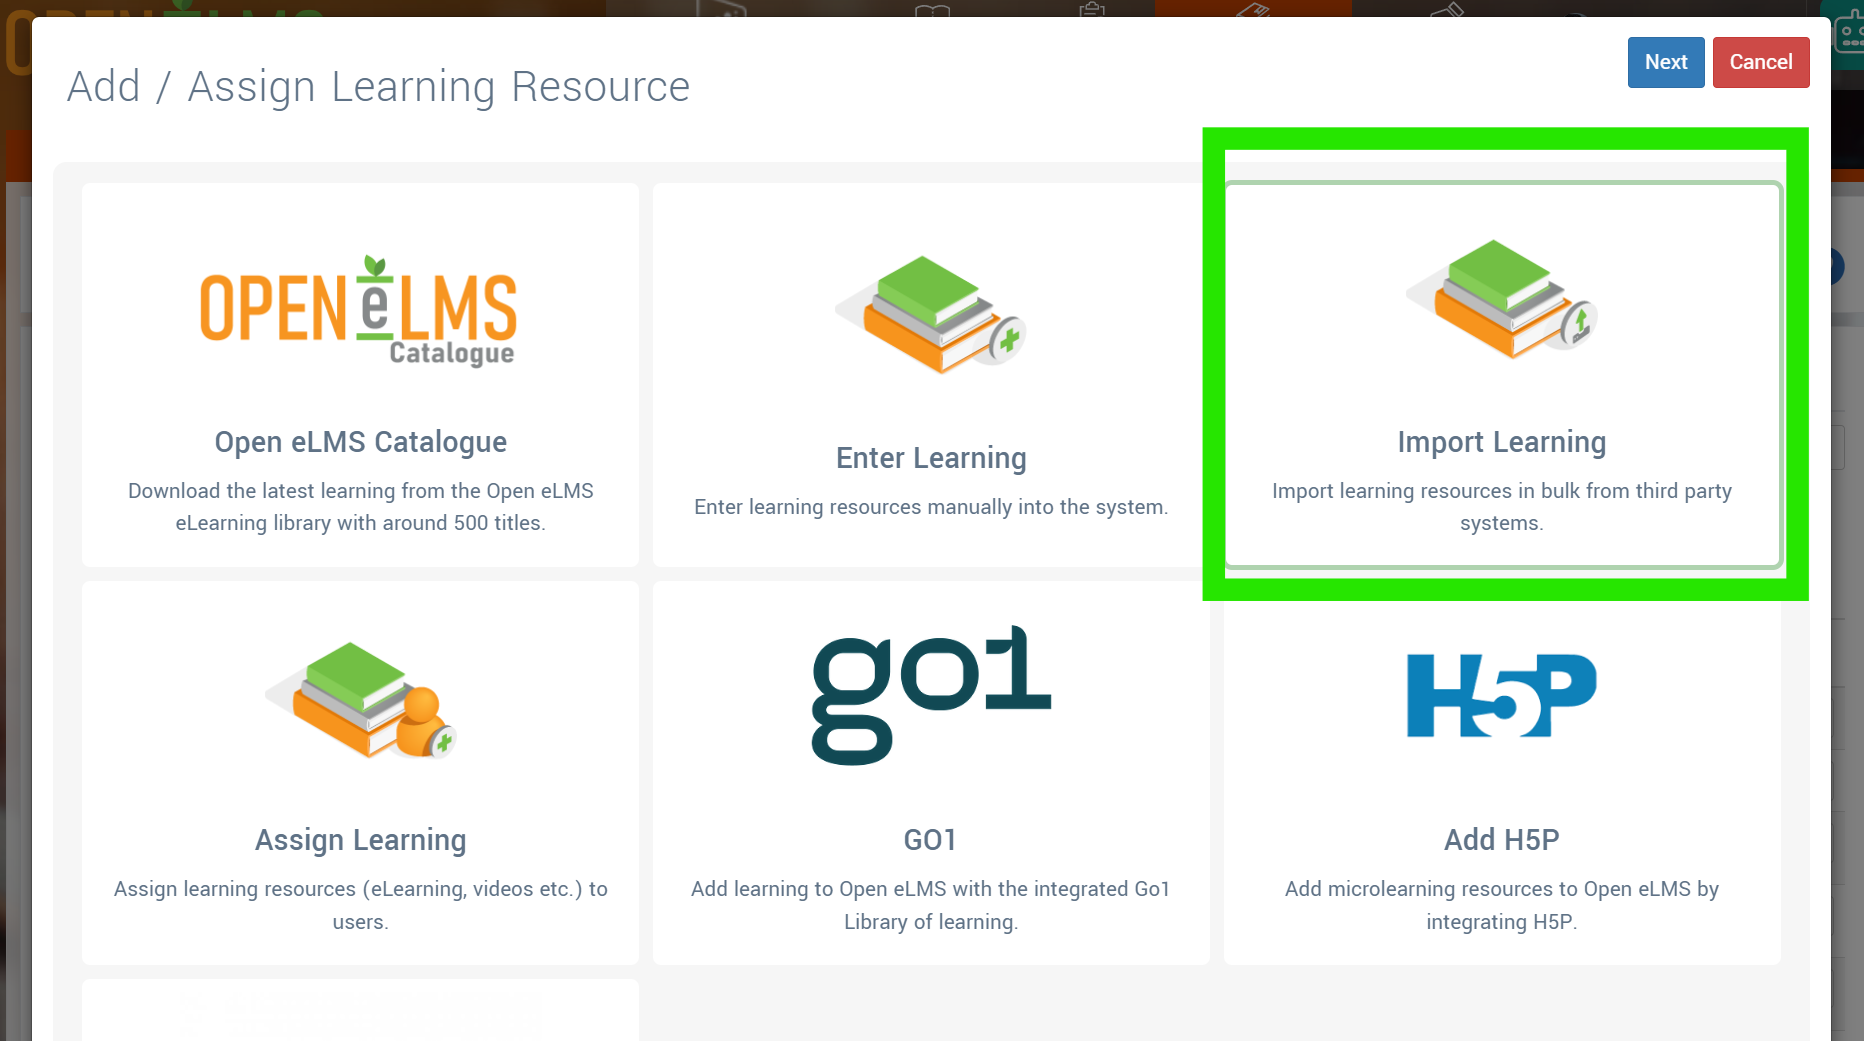The width and height of the screenshot is (1864, 1041).
Task: Cancel the Add Learning Resource dialog
Action: pos(1761,62)
